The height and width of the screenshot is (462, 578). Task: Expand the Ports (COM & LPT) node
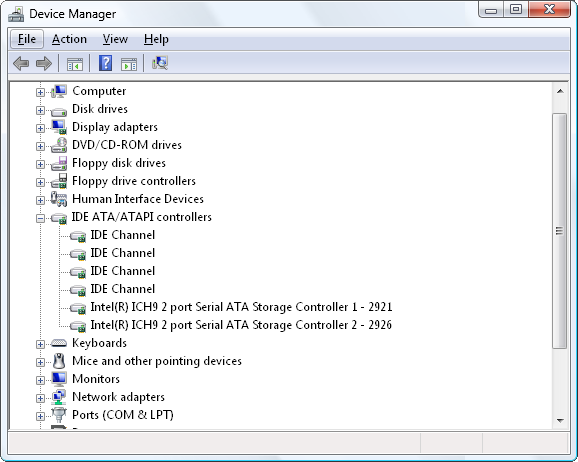coord(40,416)
